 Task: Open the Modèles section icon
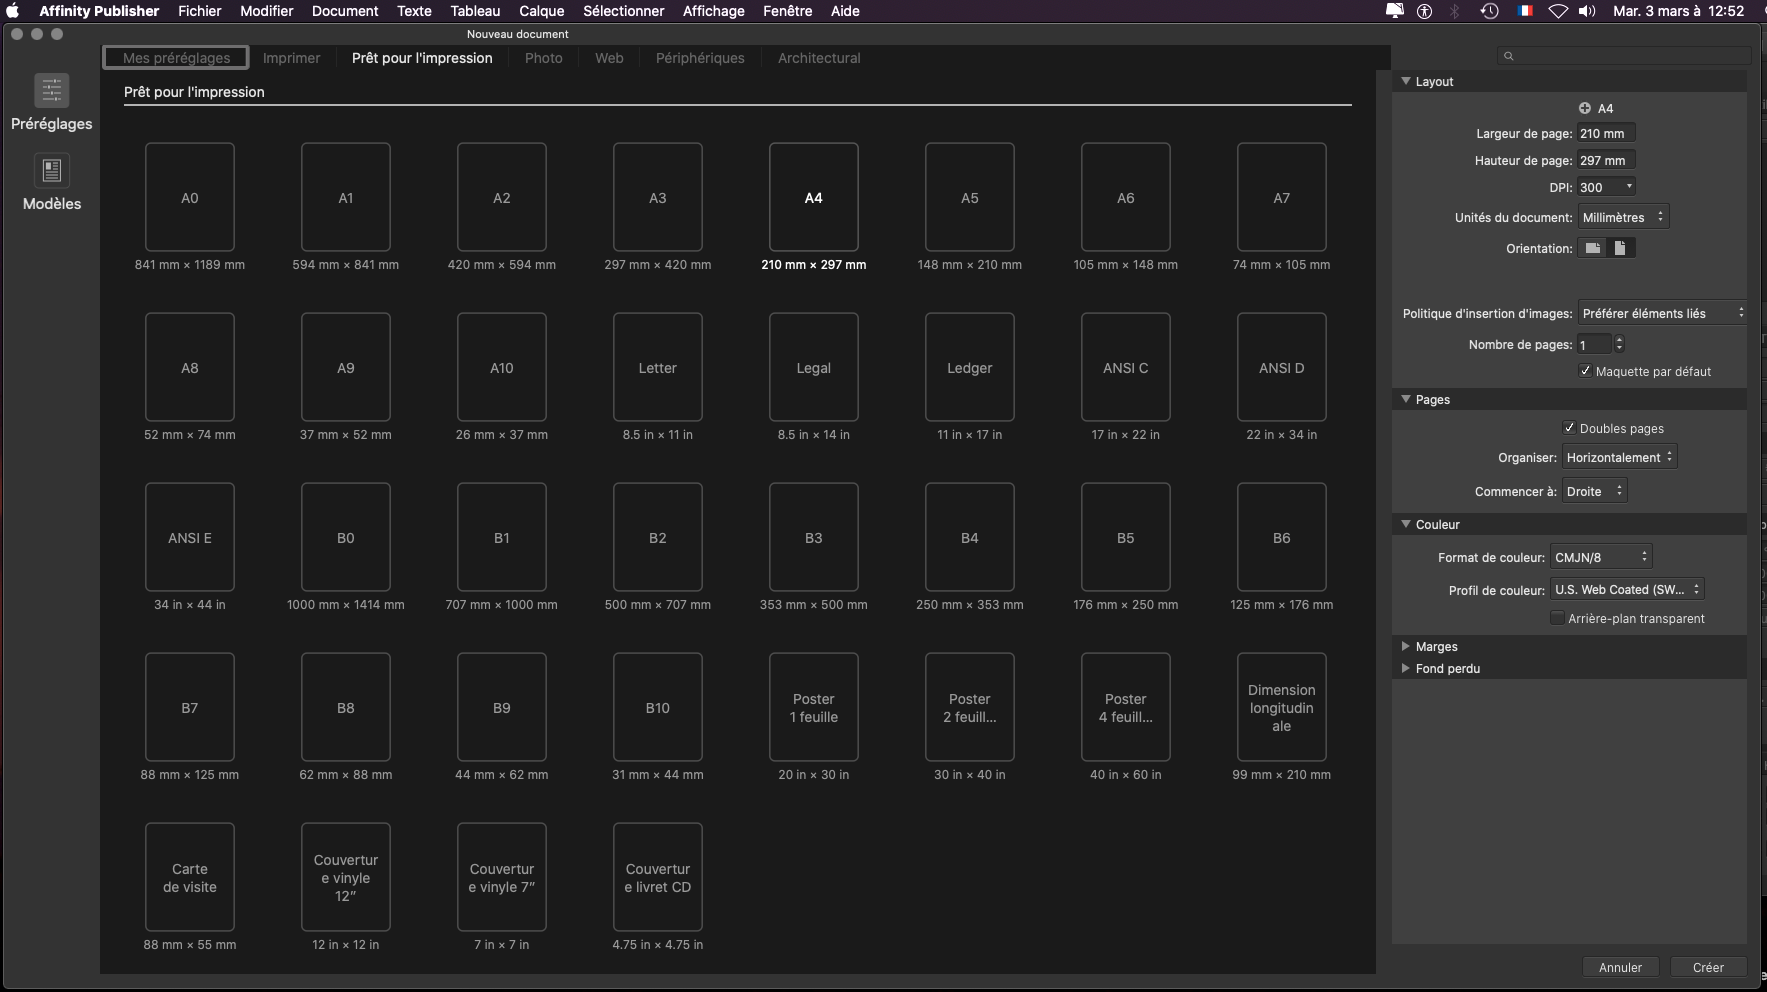(52, 171)
